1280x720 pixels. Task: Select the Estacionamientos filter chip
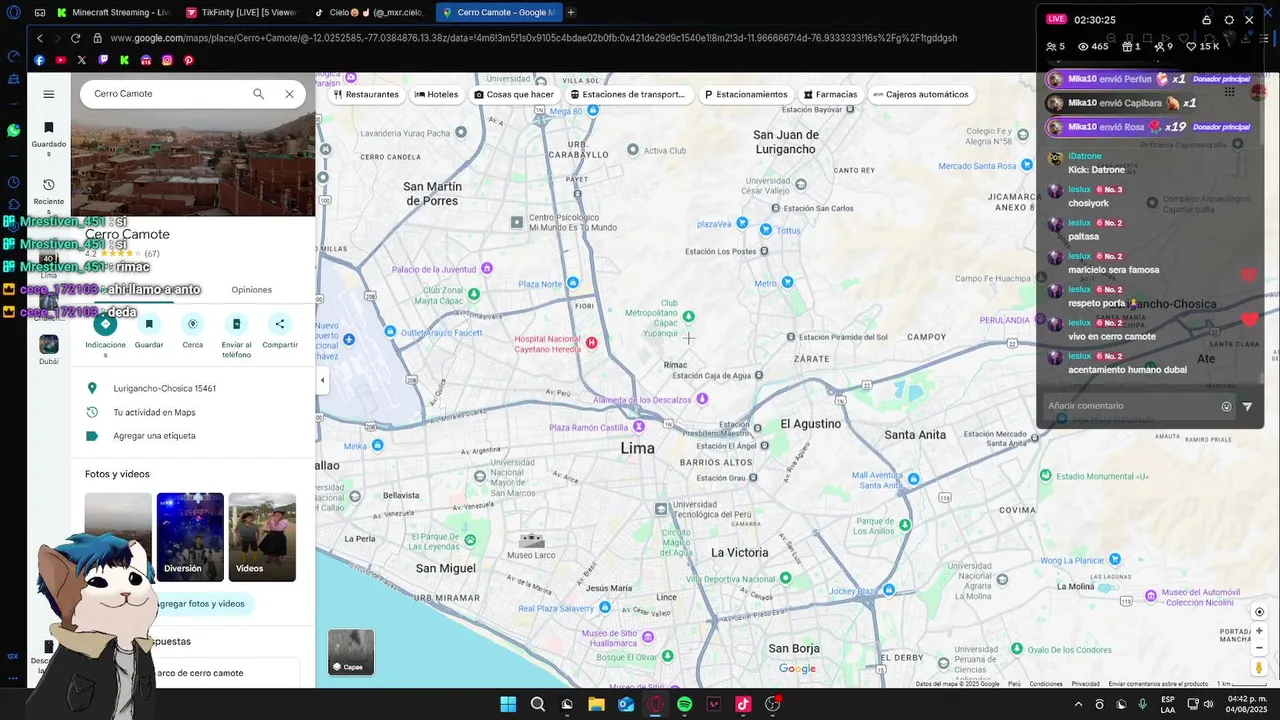[746, 94]
